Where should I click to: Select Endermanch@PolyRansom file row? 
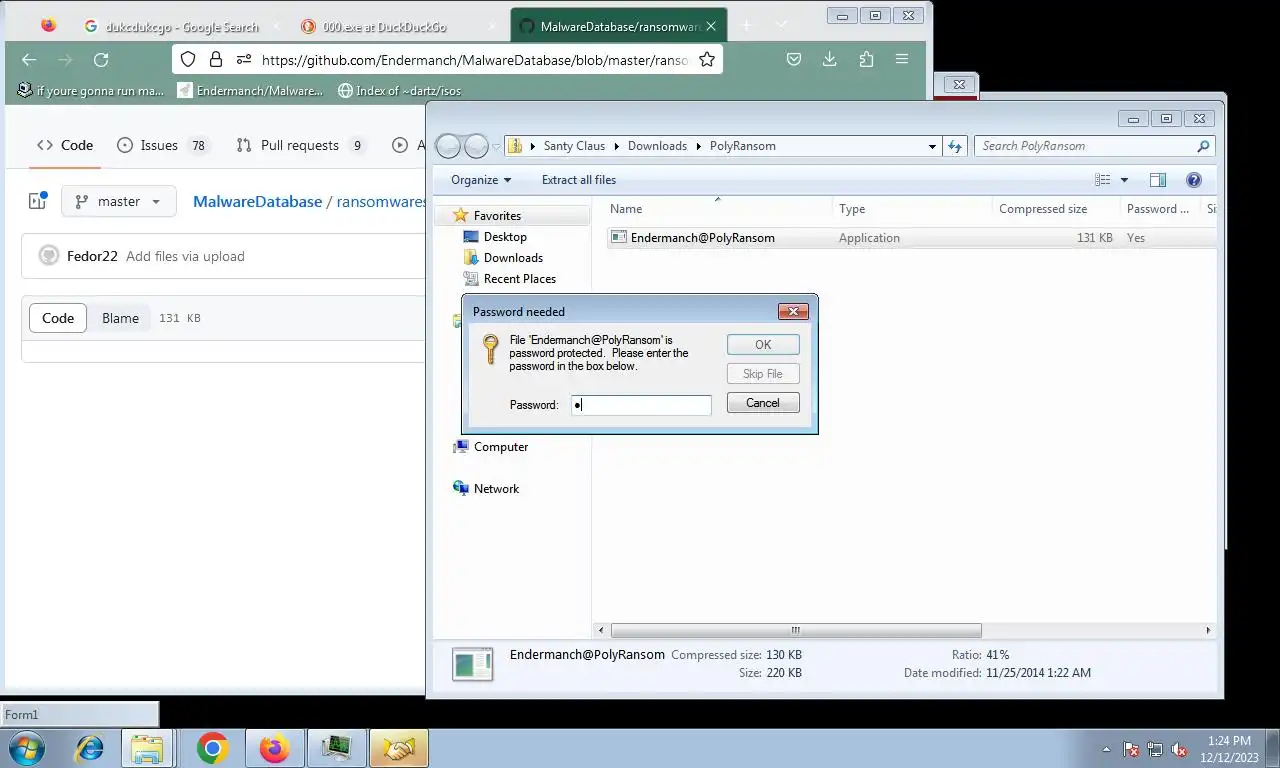(x=911, y=238)
